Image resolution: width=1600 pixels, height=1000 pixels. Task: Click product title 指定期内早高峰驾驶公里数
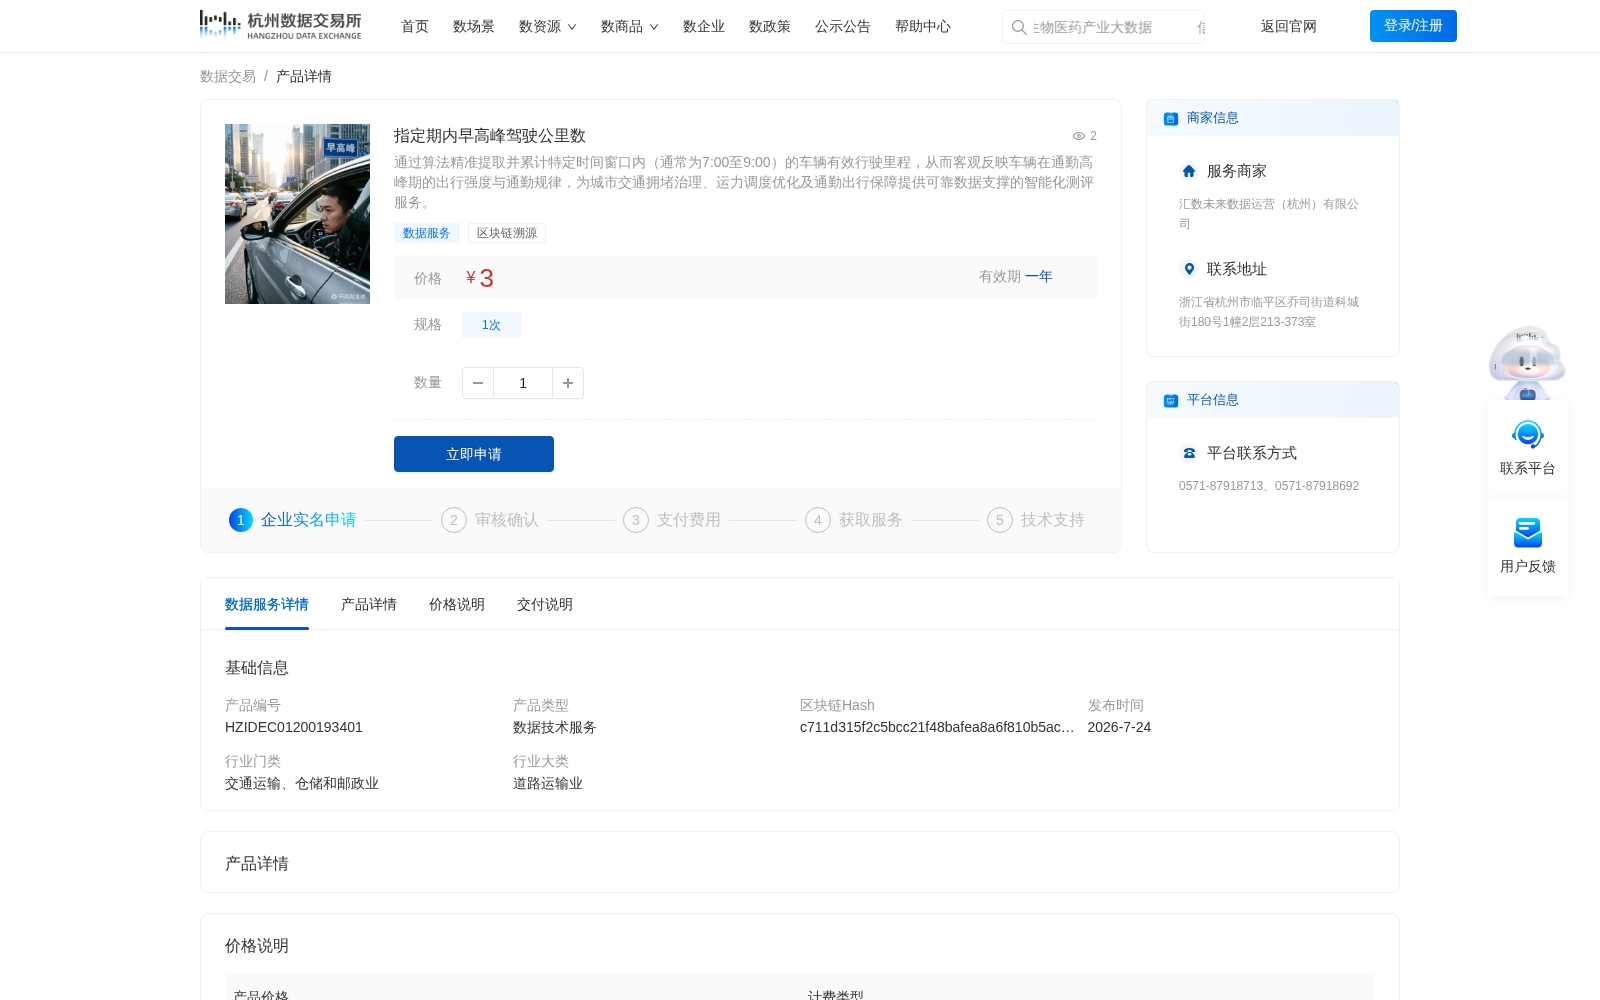(x=490, y=136)
